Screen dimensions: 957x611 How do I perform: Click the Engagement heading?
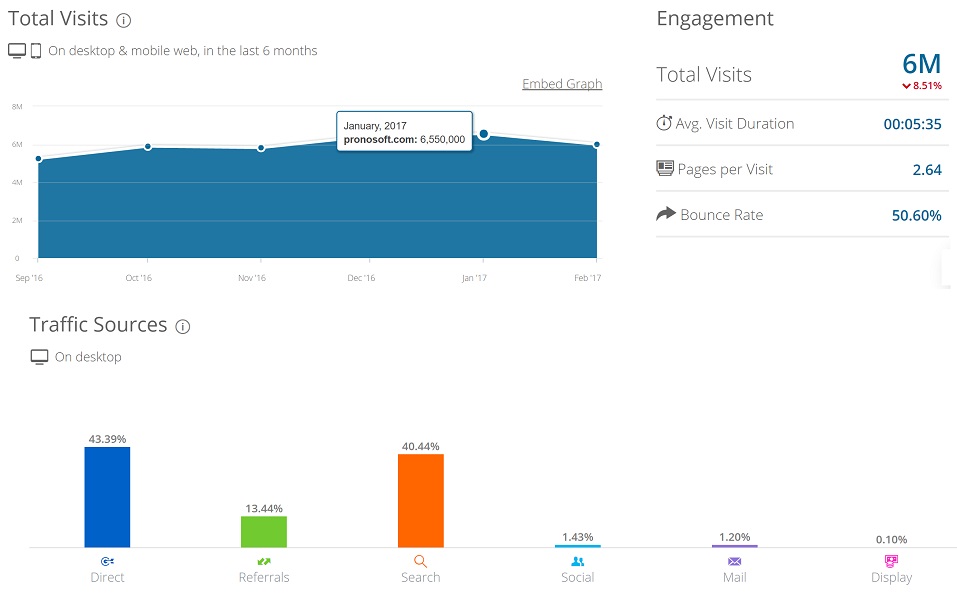[715, 19]
